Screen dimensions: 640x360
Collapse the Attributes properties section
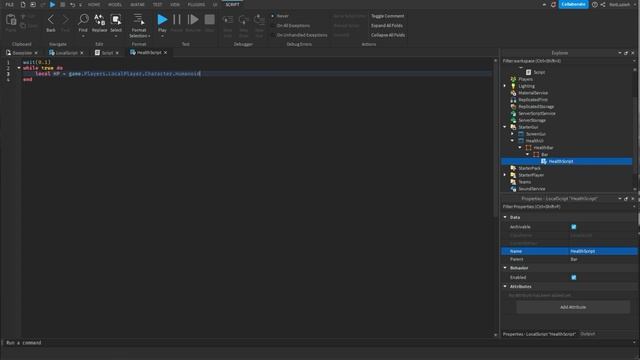[x=505, y=287]
